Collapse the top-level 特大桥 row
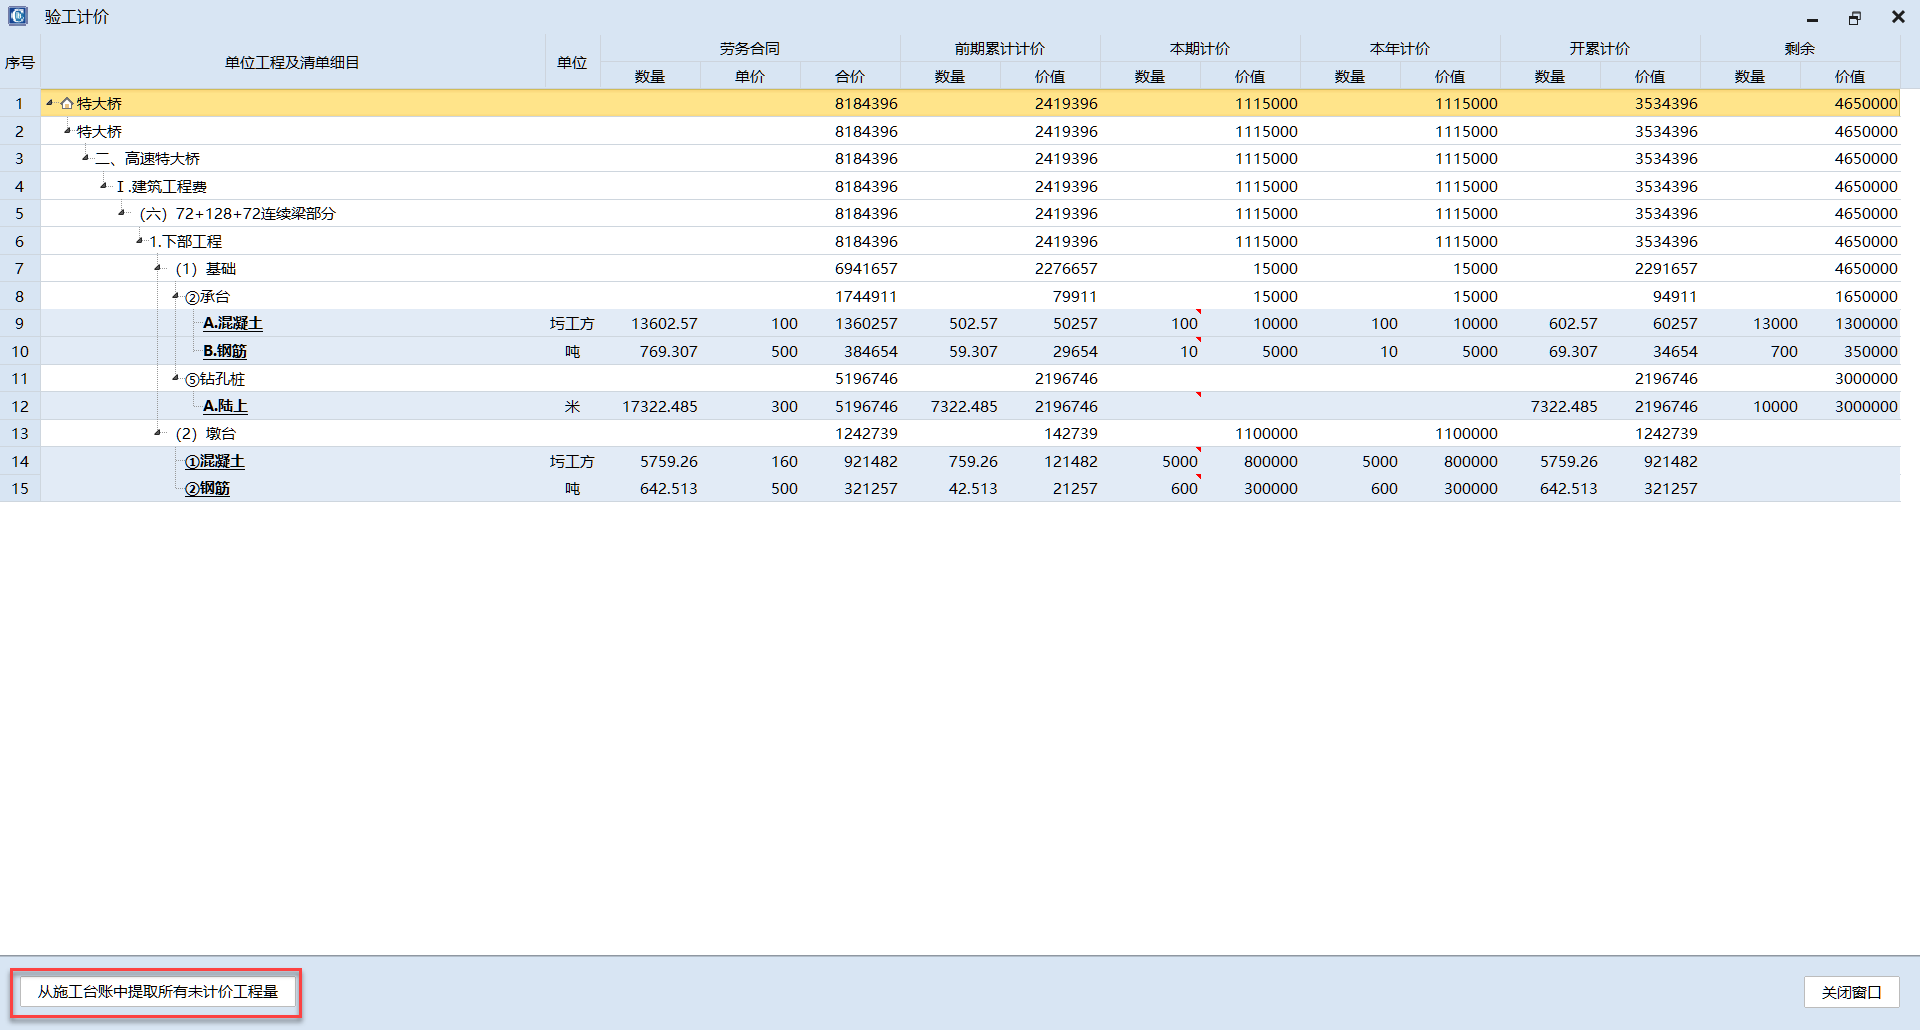 point(50,103)
